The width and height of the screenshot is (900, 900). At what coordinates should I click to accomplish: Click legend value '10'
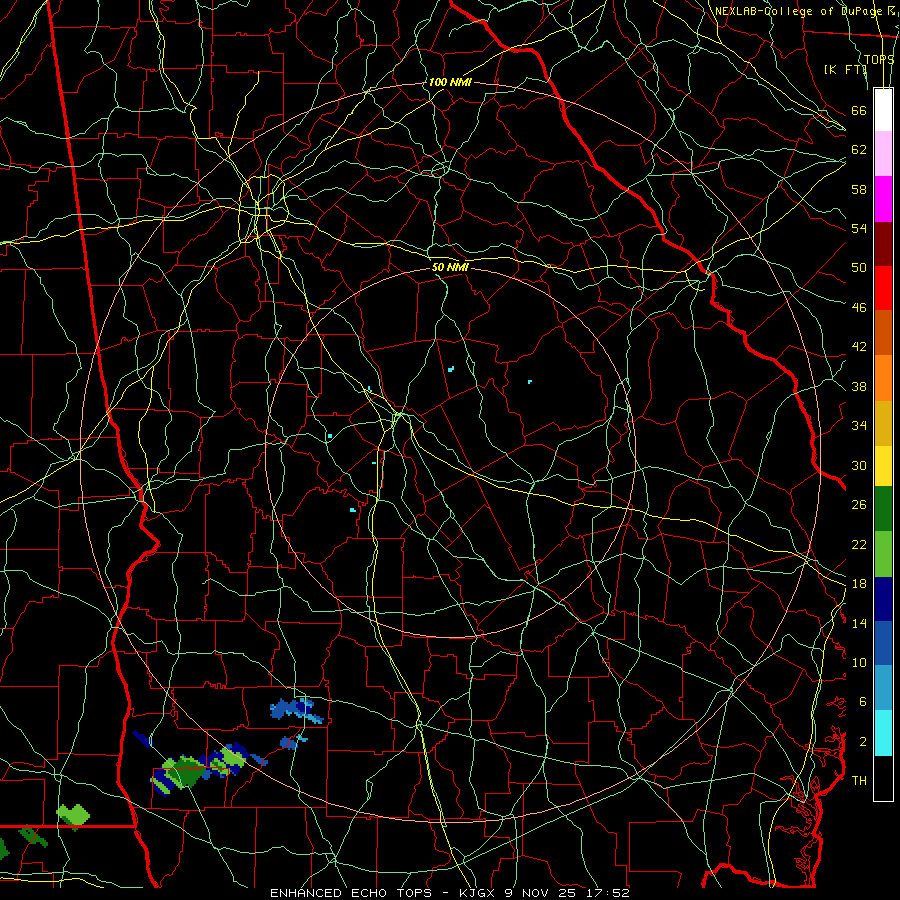(859, 662)
